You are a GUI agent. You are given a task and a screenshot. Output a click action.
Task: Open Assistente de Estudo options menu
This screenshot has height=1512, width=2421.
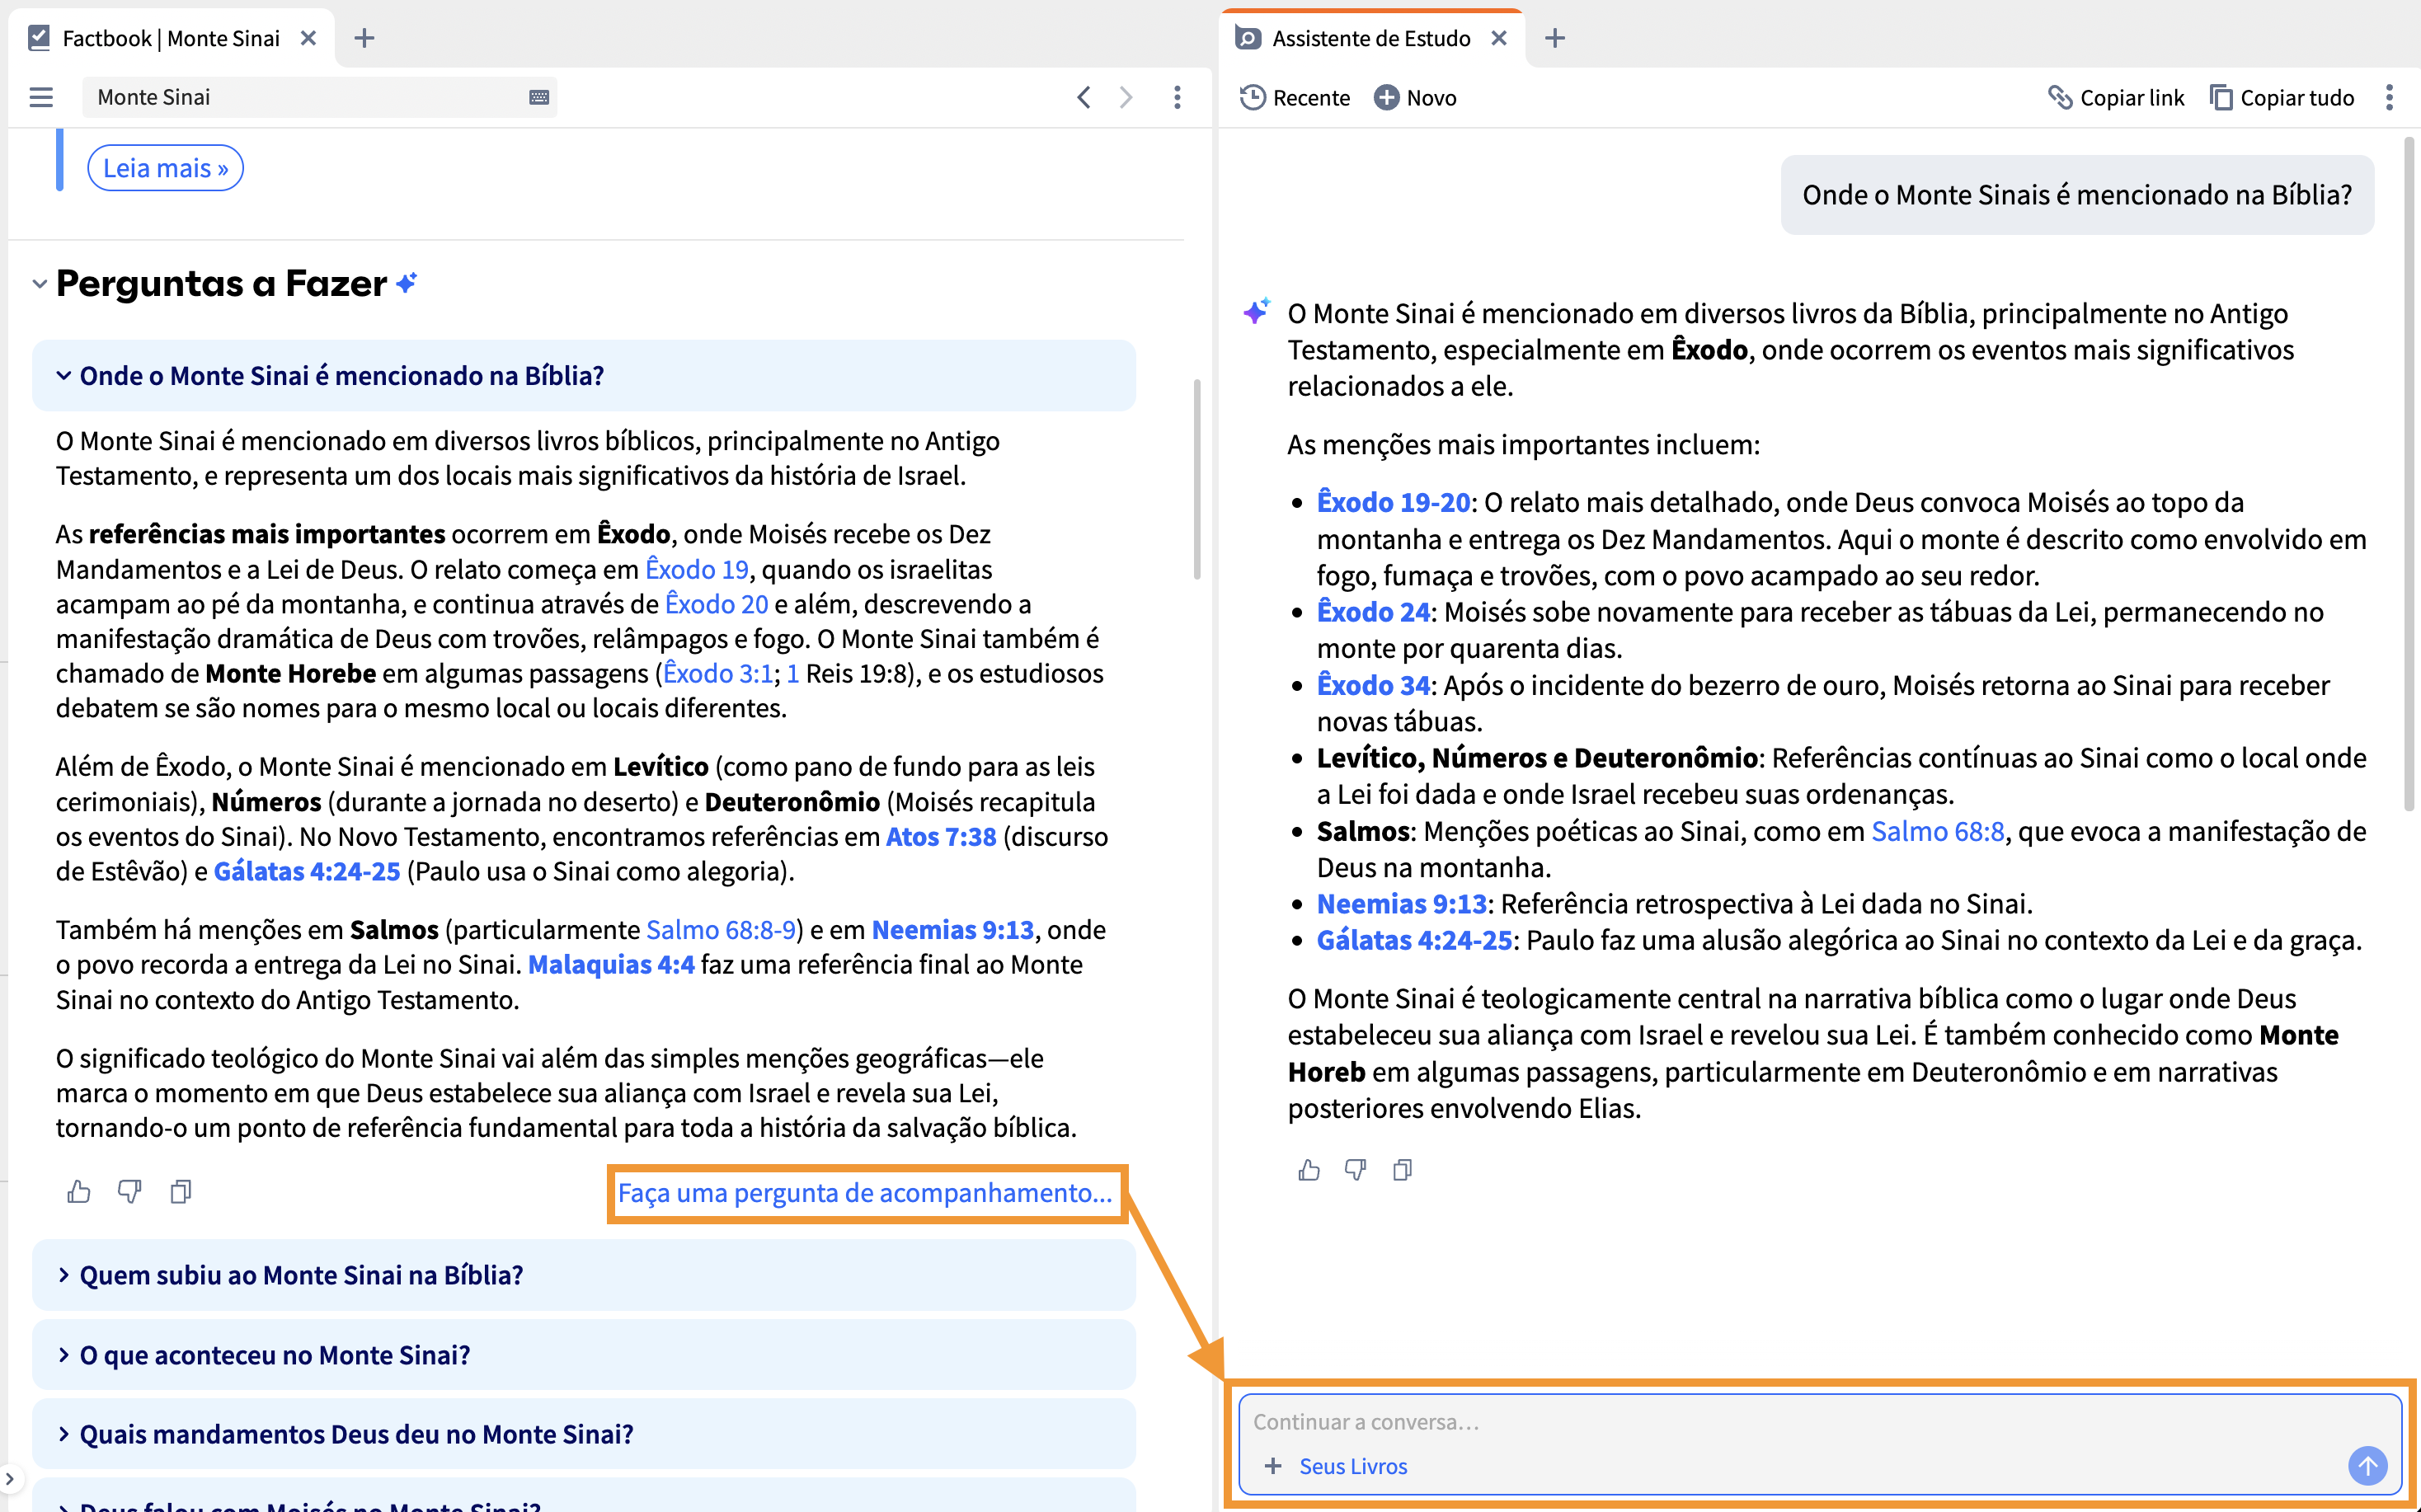2389,97
